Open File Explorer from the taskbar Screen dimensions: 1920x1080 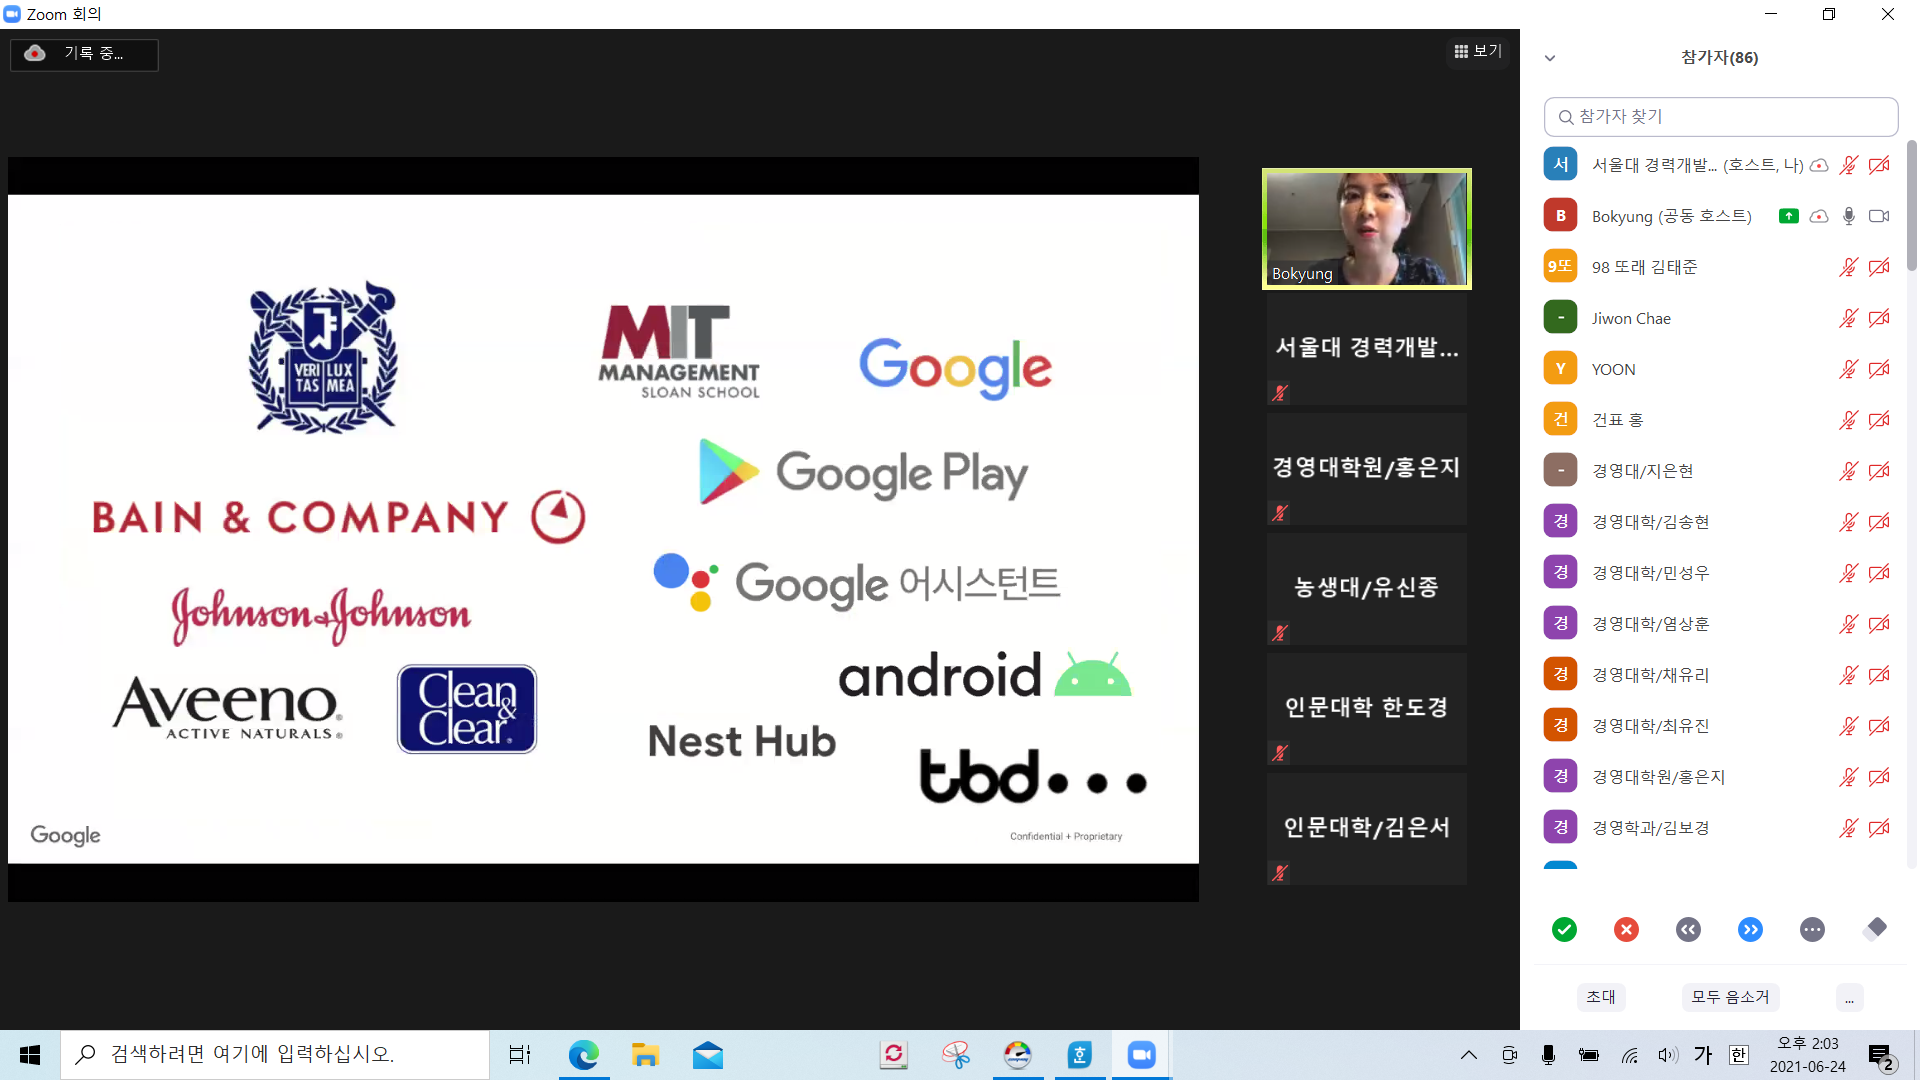(x=645, y=1055)
